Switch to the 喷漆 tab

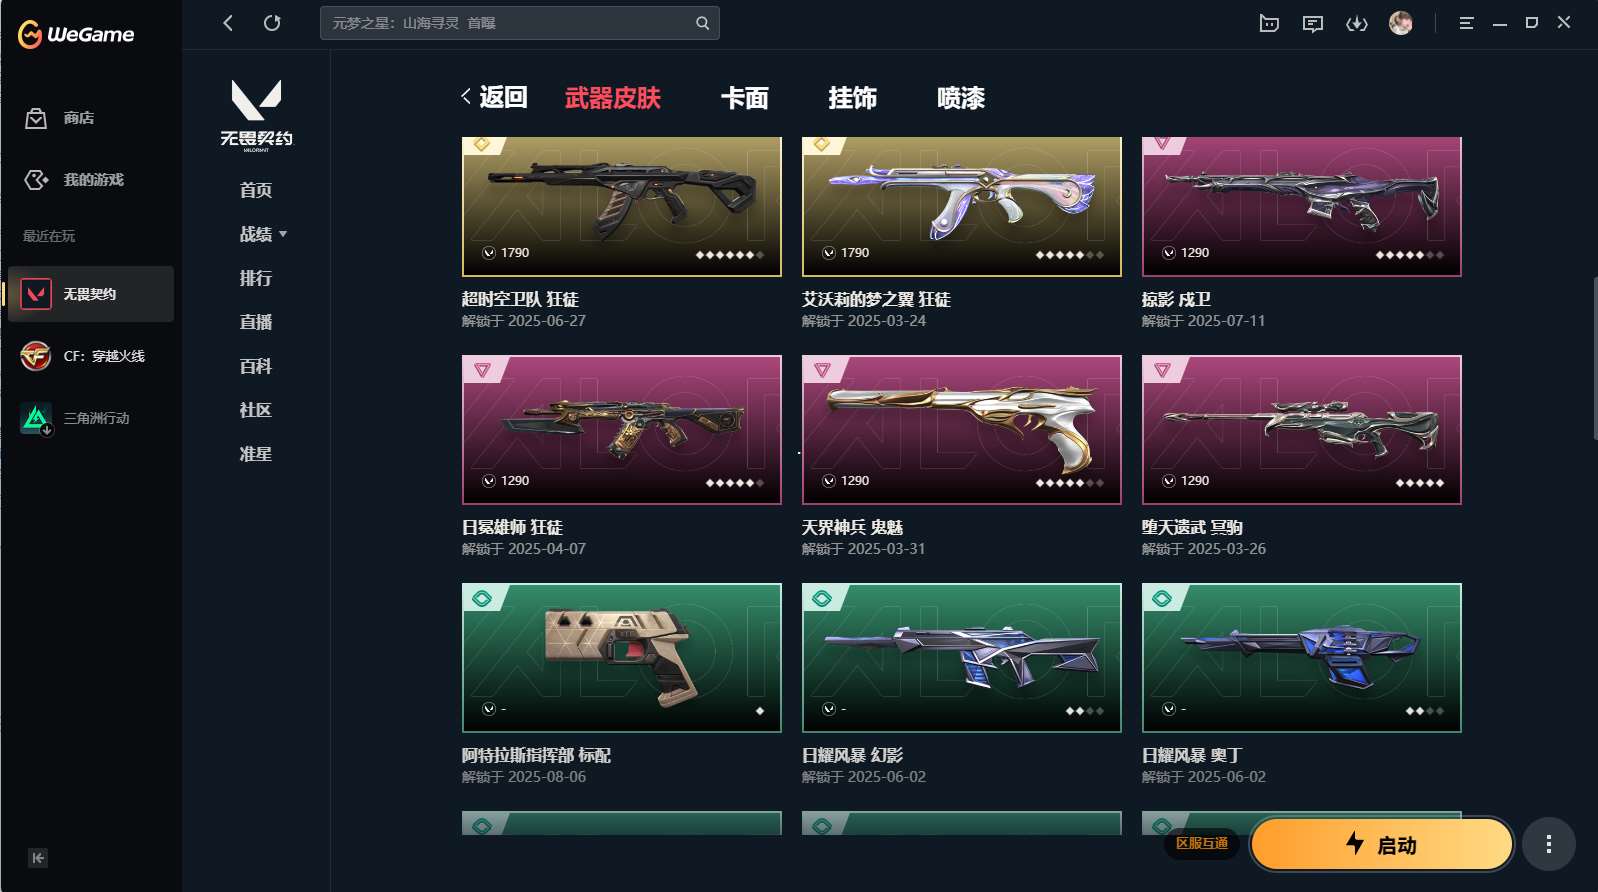961,98
